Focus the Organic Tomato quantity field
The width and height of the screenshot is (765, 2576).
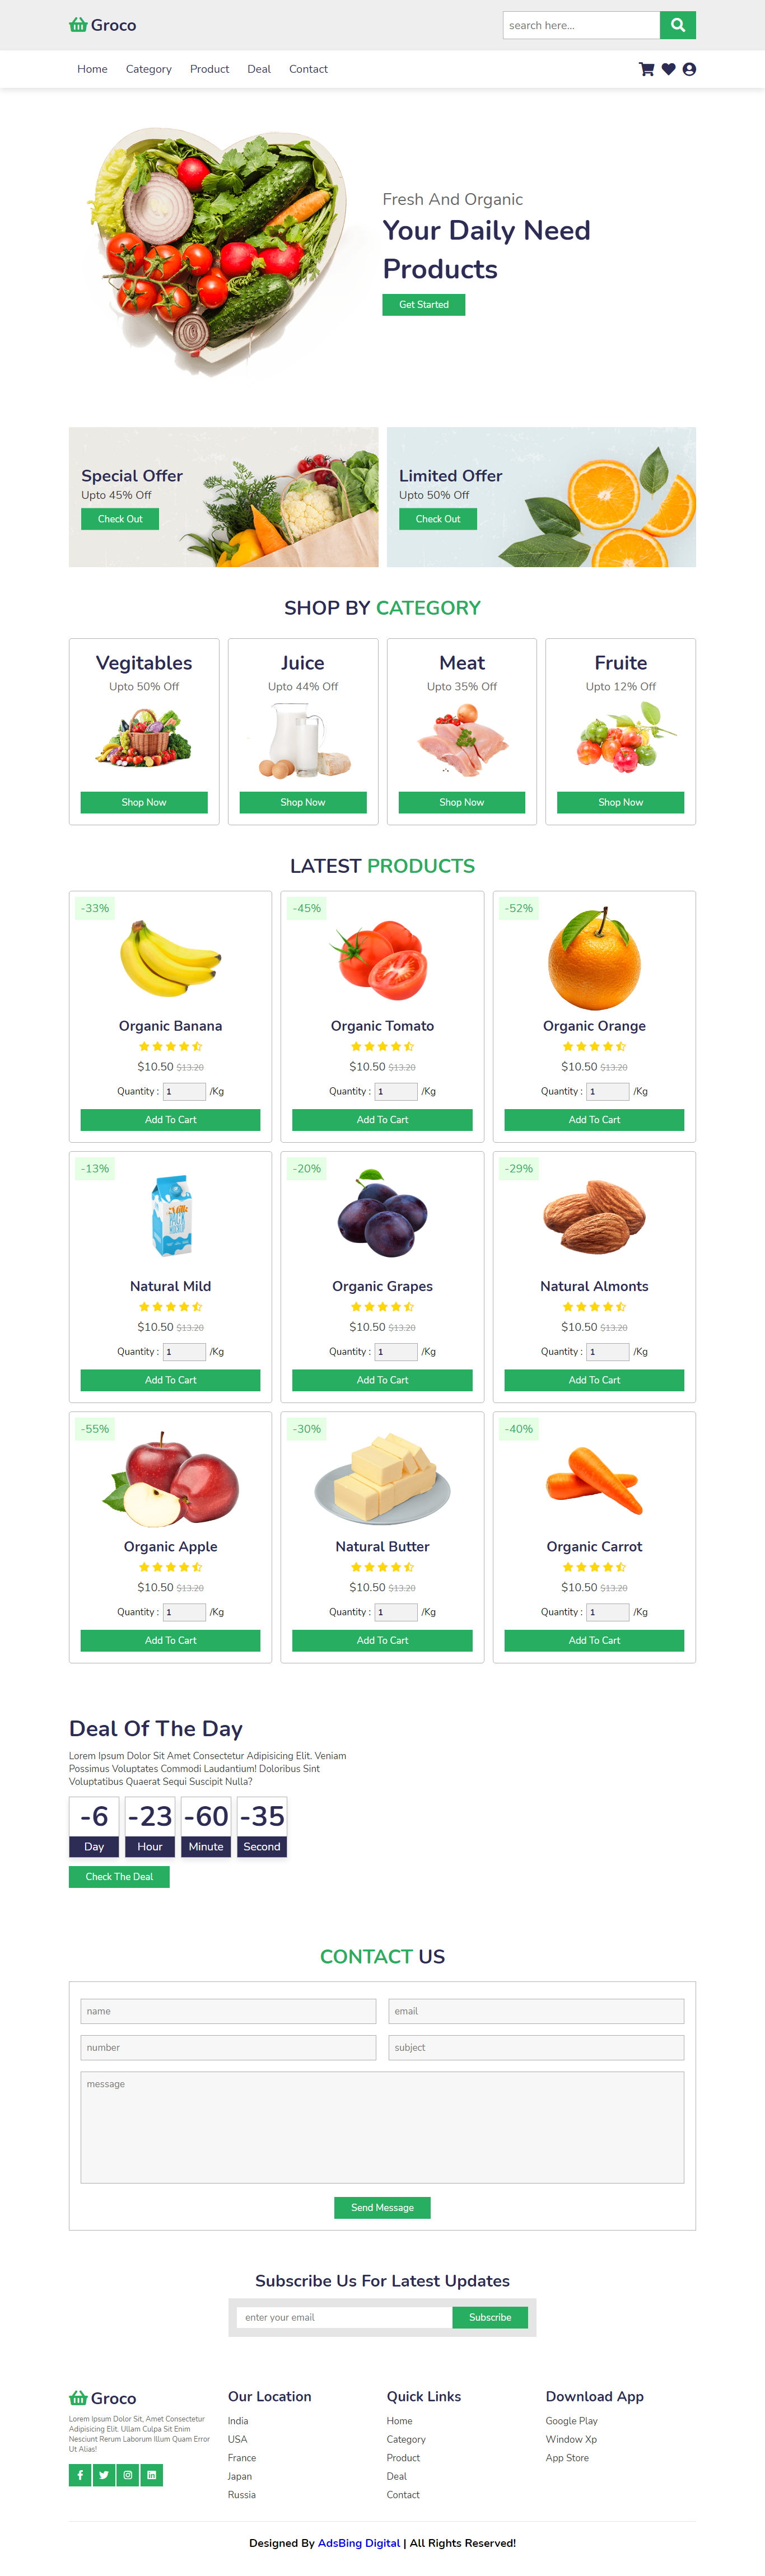(395, 1091)
